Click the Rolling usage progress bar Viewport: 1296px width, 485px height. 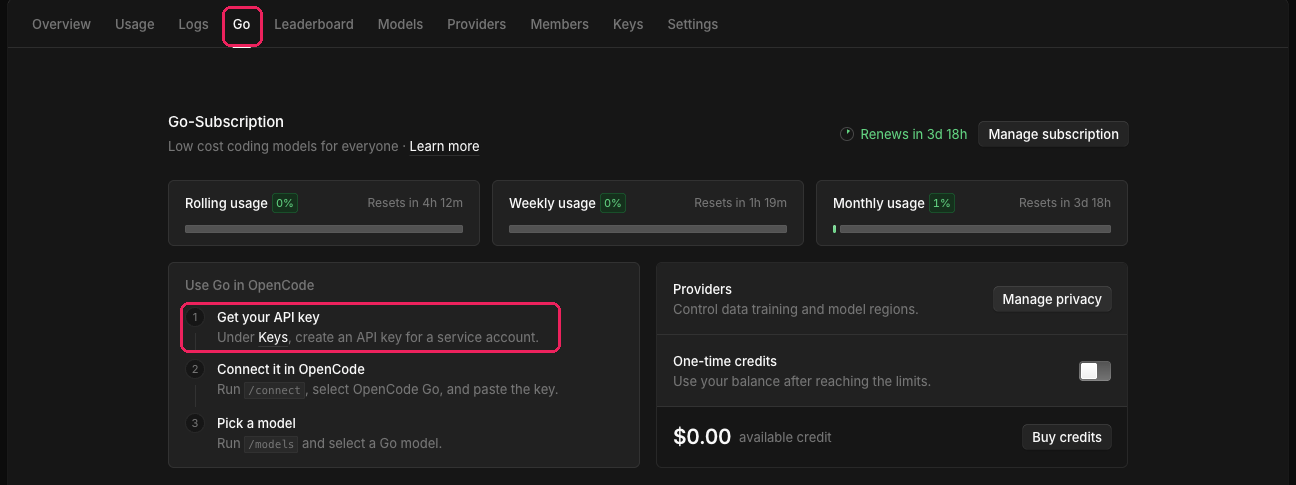point(324,229)
